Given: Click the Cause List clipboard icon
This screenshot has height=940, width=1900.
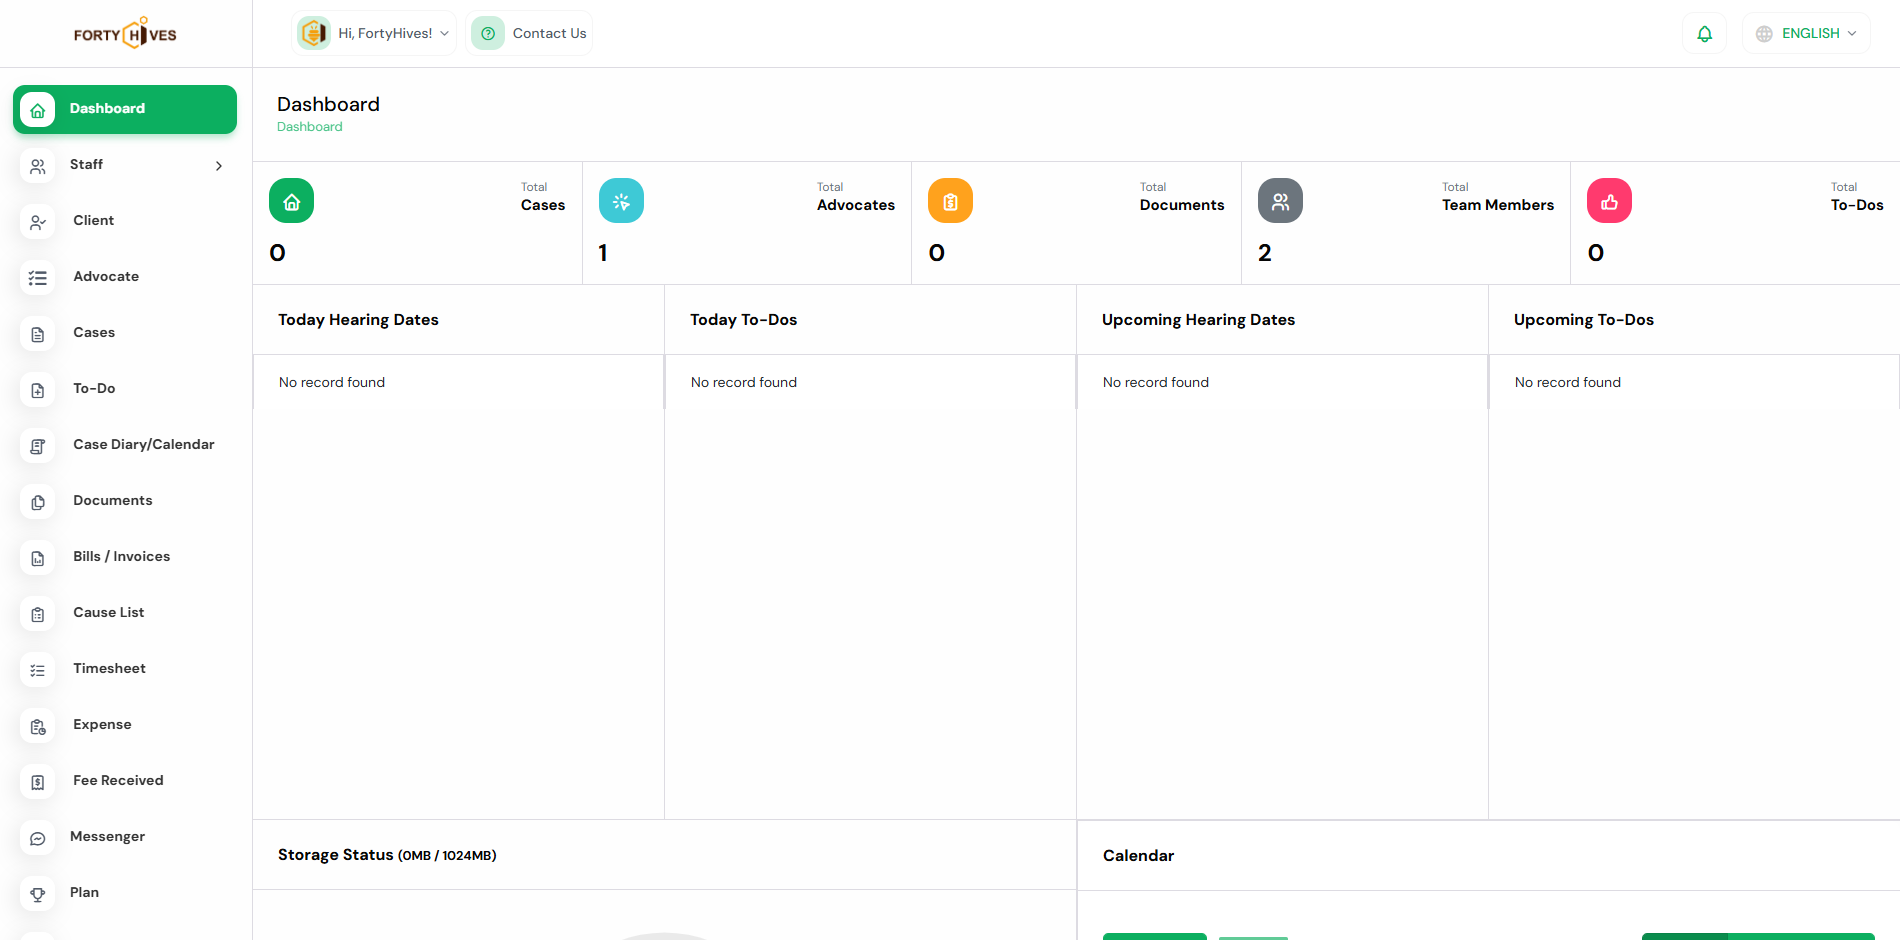Looking at the screenshot, I should pyautogui.click(x=38, y=614).
